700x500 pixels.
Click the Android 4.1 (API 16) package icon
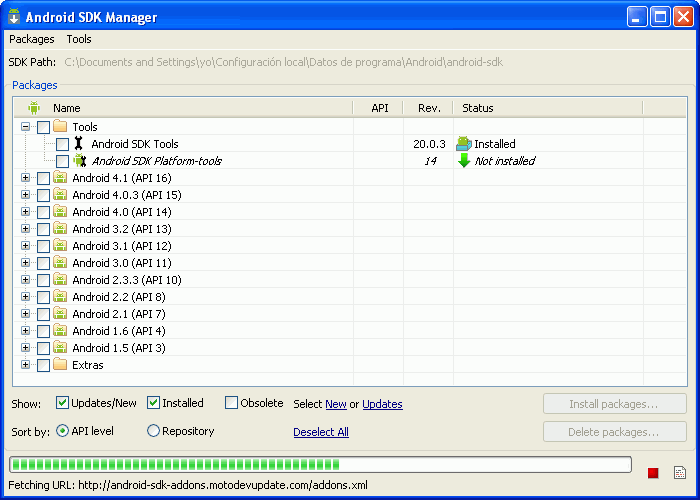point(60,177)
